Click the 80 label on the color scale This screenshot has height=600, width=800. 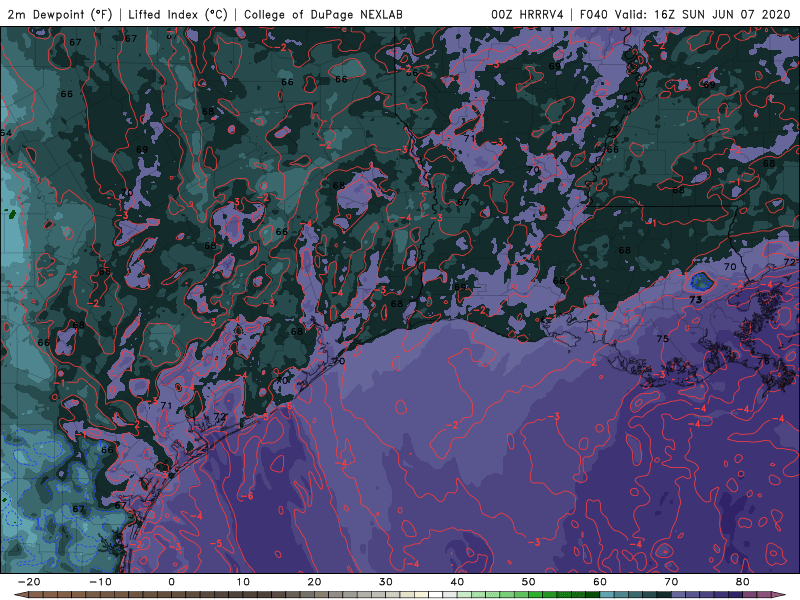743,582
